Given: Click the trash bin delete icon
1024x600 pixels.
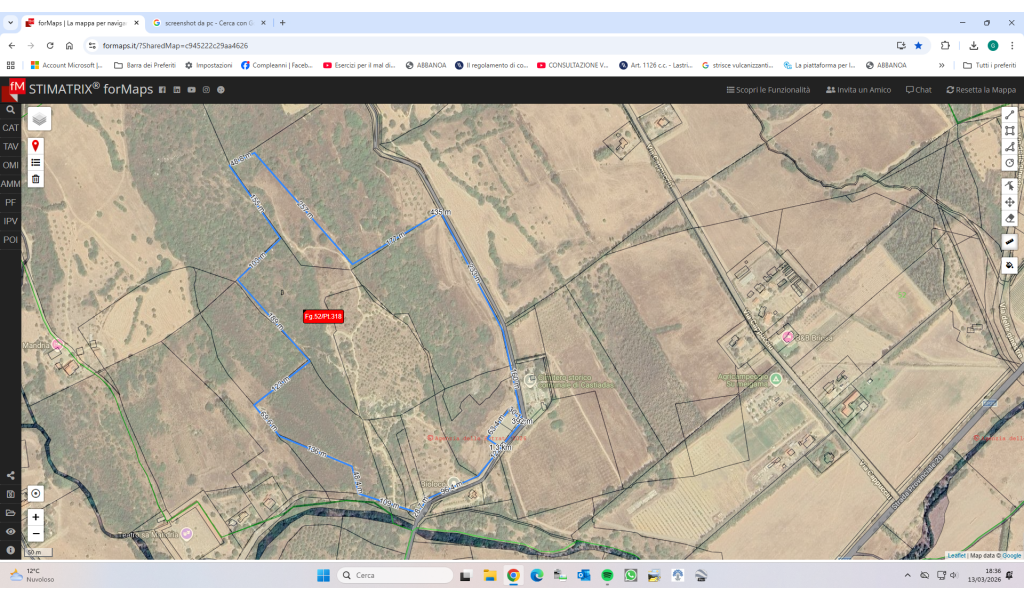Looking at the screenshot, I should 36,179.
